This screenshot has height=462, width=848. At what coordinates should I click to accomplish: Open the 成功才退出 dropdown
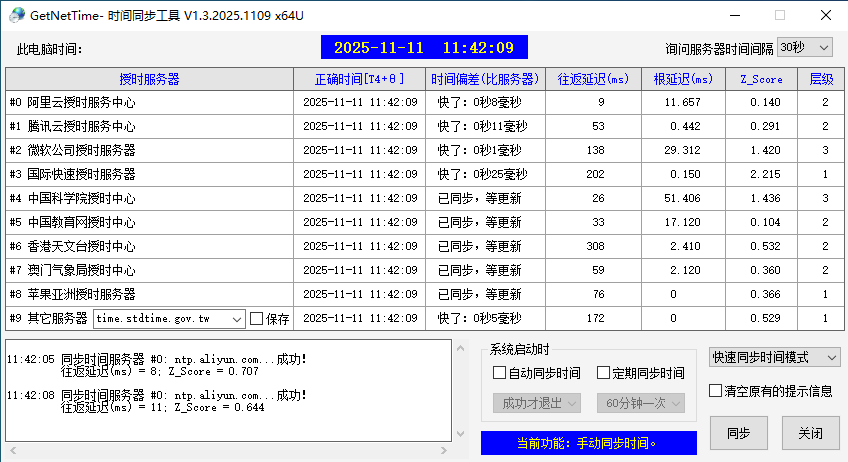coord(537,404)
